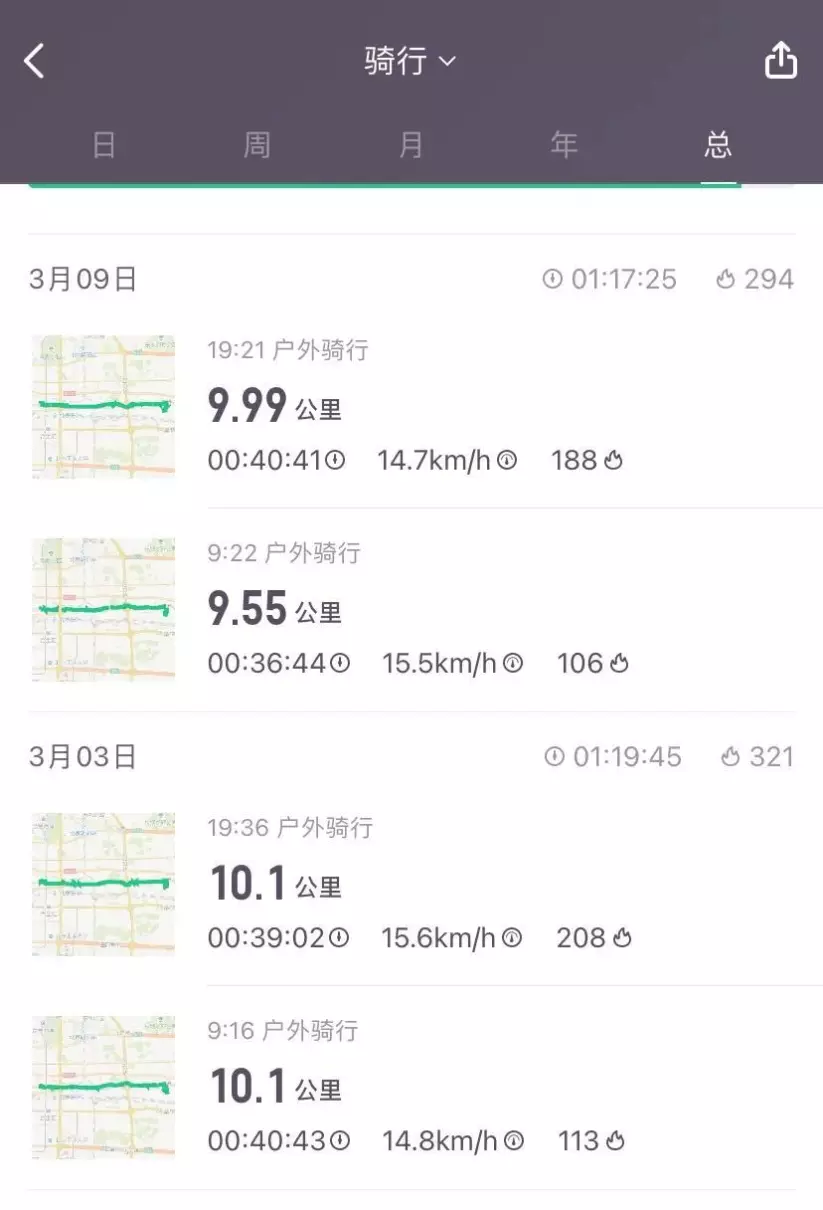
Task: Tap the flame icon beside 321
Action: click(731, 757)
